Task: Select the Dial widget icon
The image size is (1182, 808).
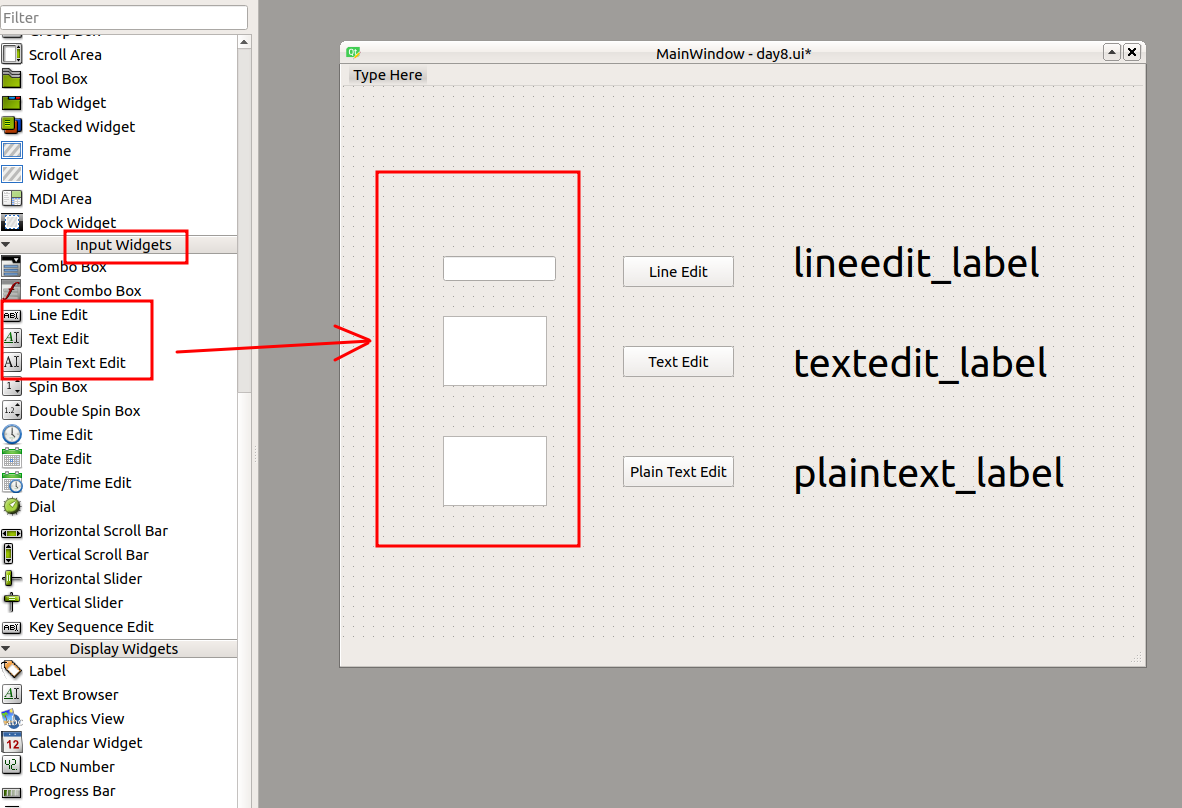Action: tap(12, 507)
